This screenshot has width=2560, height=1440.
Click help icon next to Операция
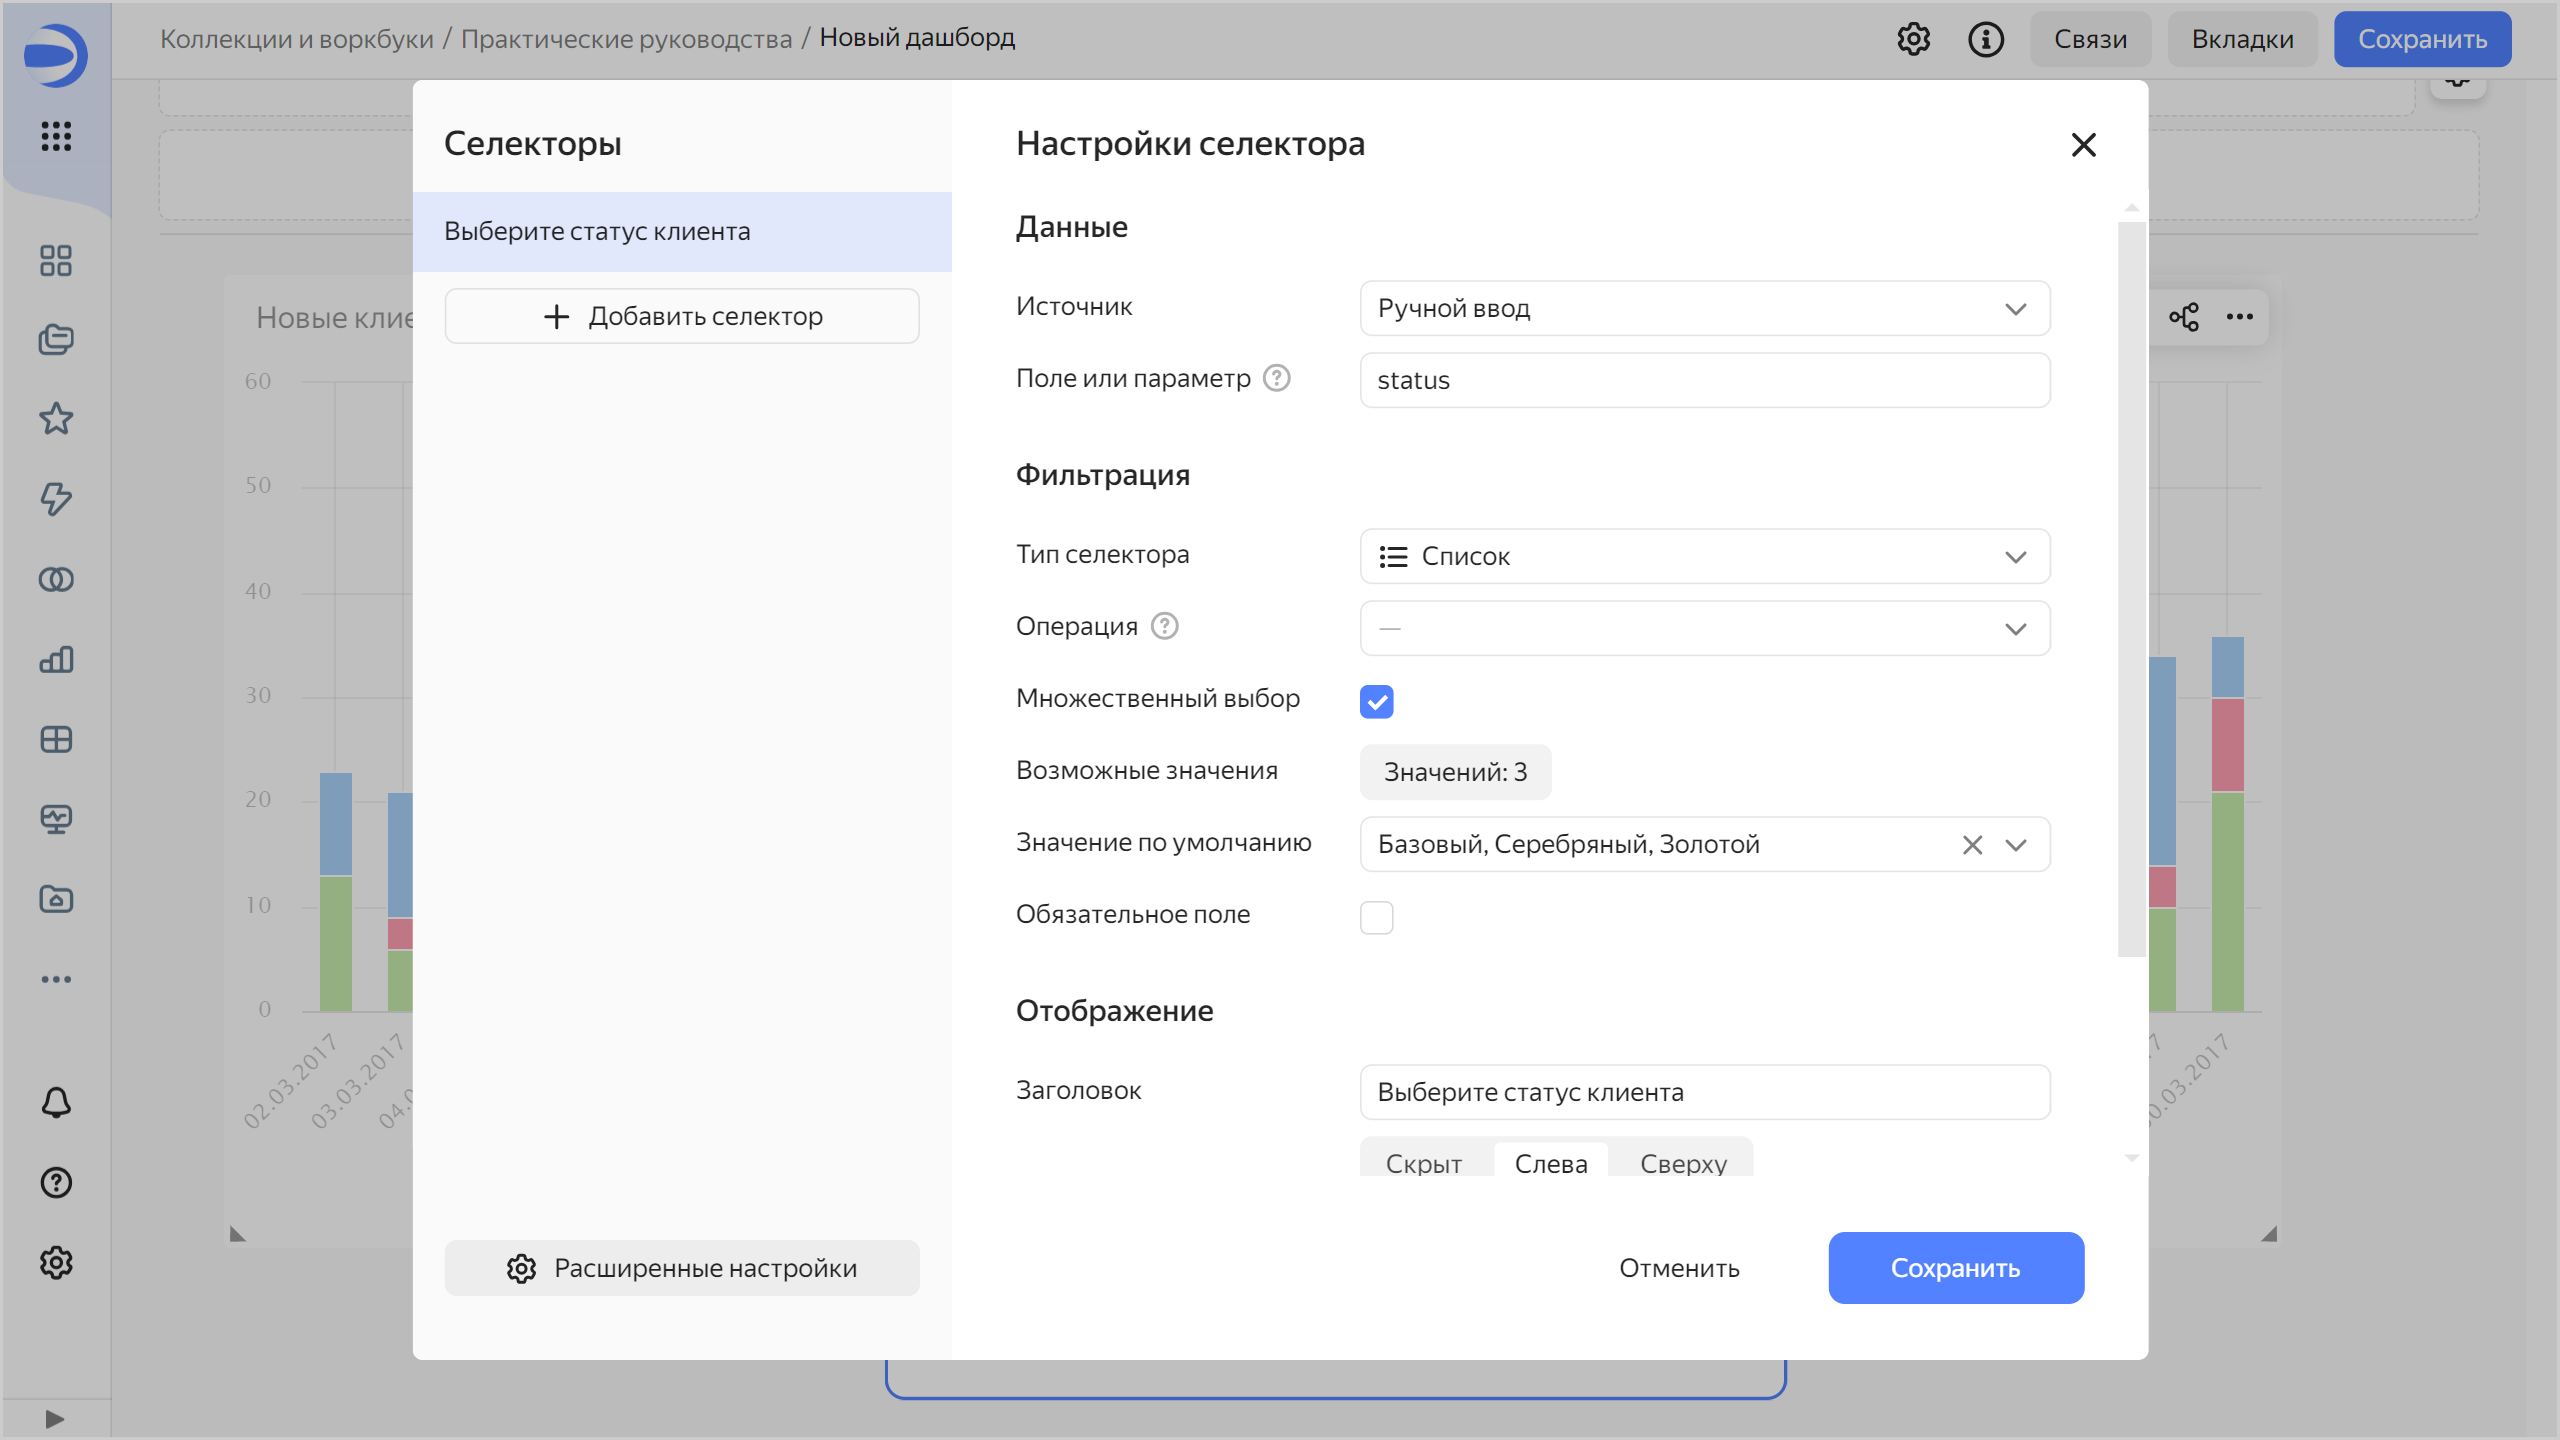coord(1164,626)
